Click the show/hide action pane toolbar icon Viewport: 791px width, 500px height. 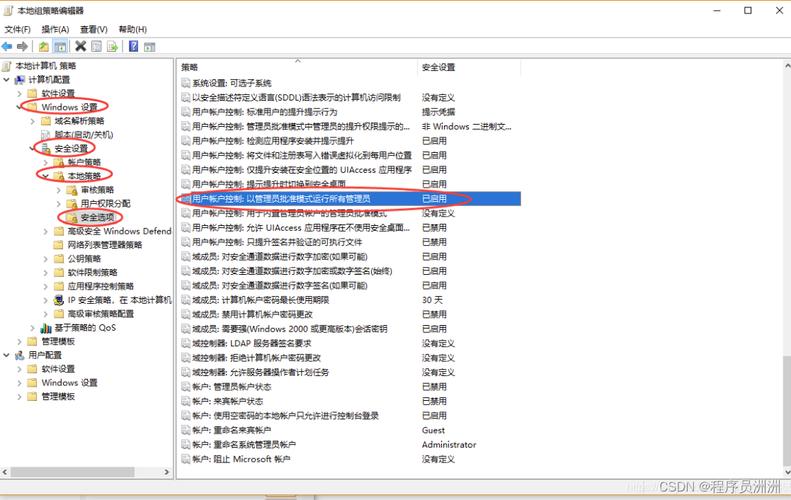coord(149,47)
